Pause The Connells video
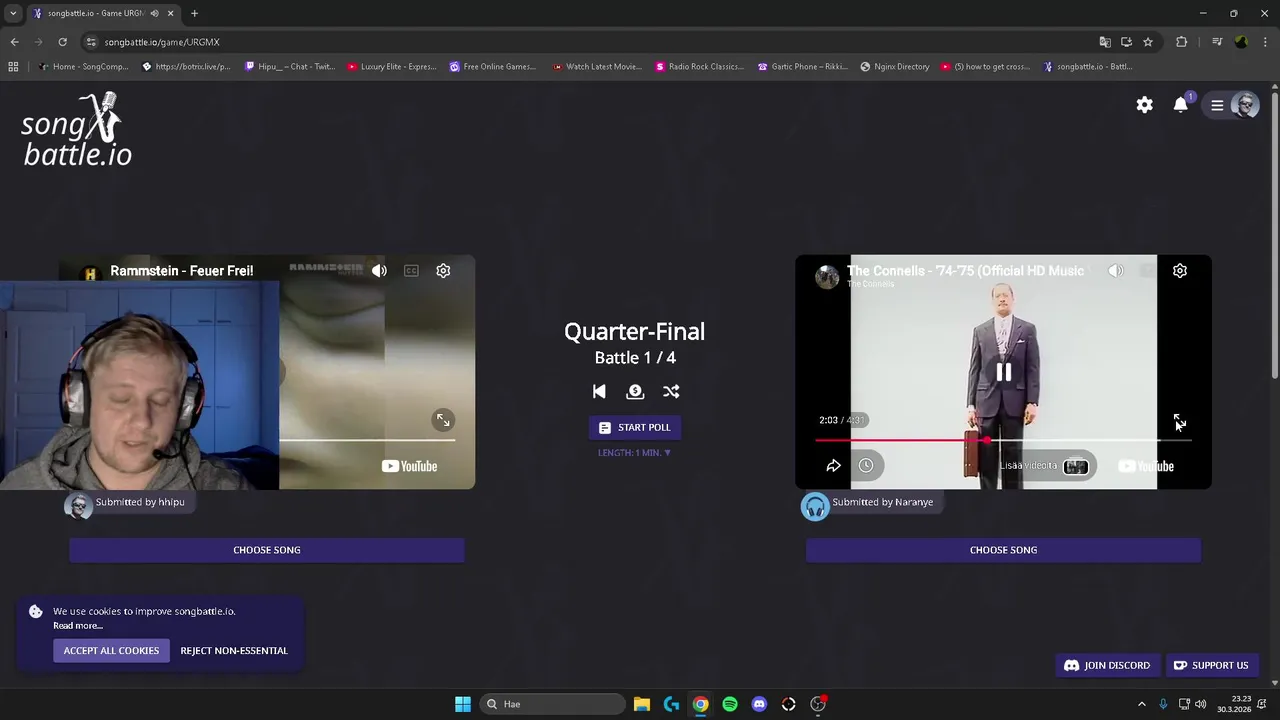The height and width of the screenshot is (720, 1280). 1003,373
